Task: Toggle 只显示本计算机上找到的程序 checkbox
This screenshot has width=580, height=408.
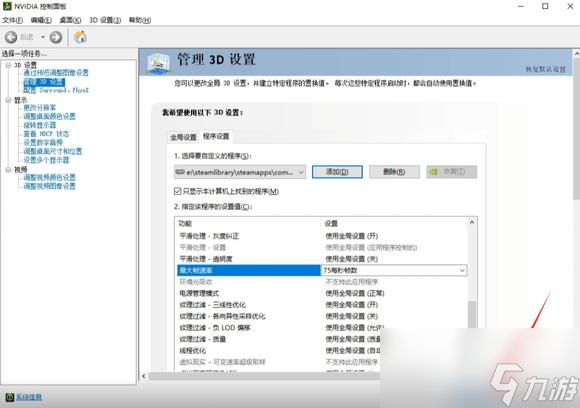Action: 177,191
